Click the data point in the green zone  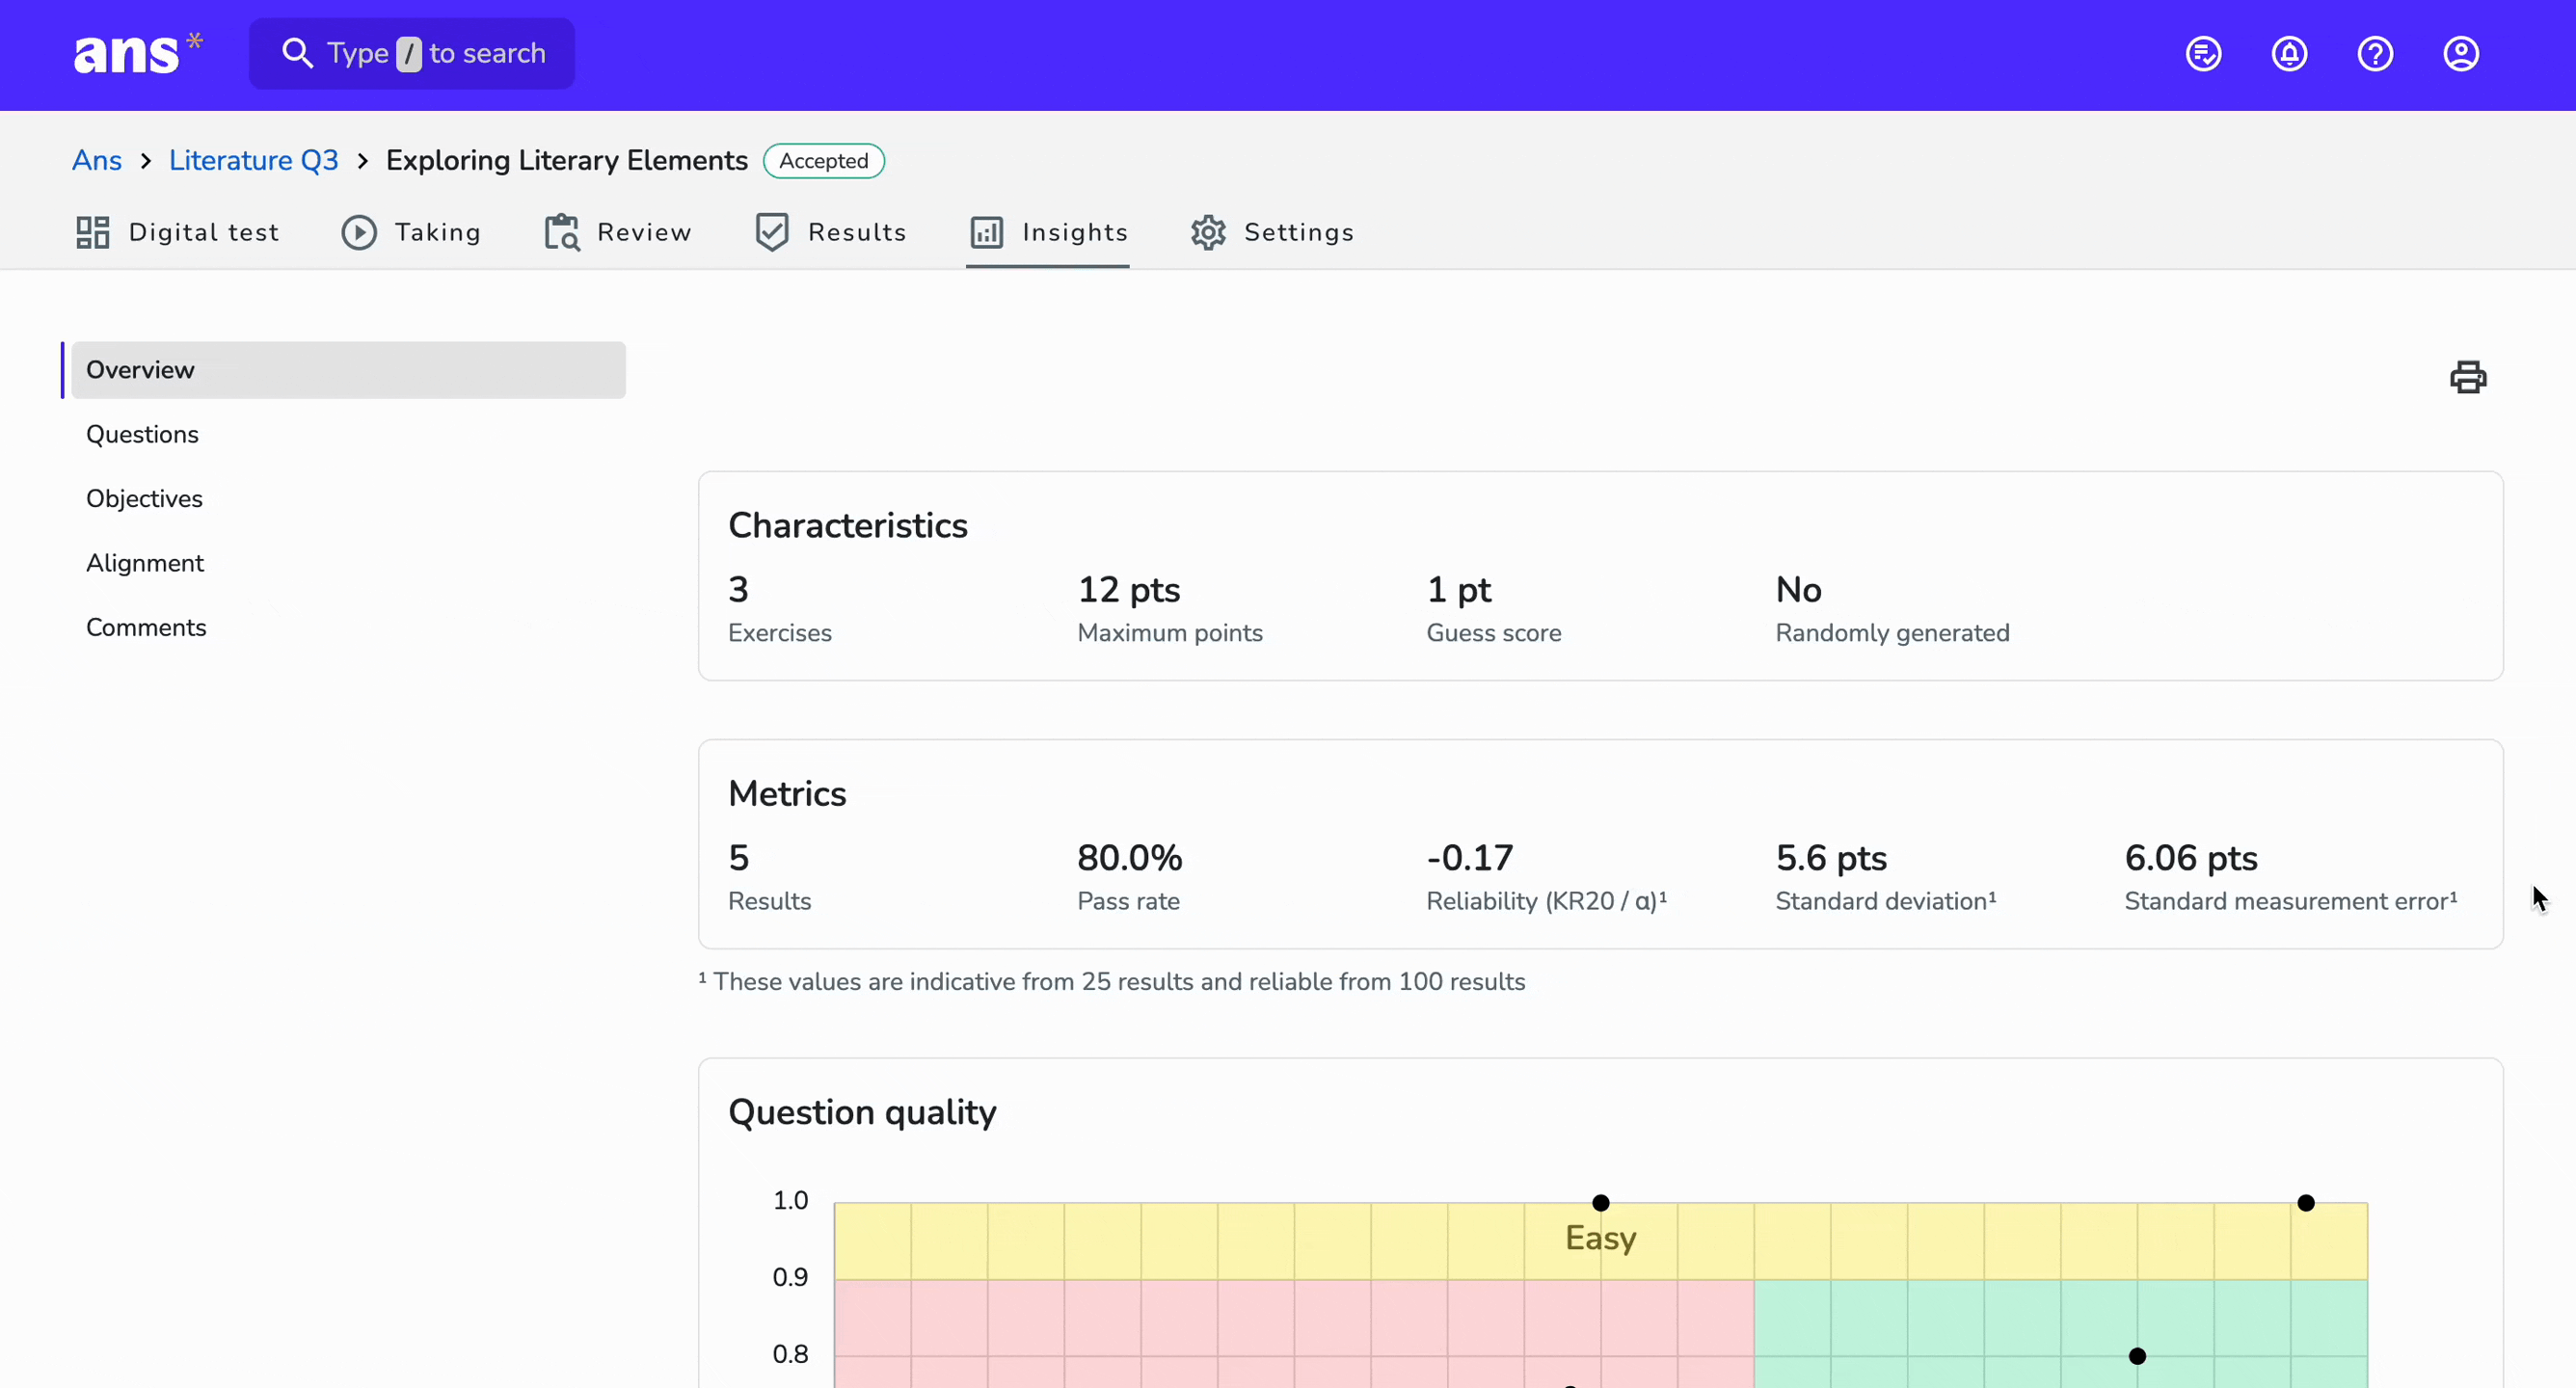tap(2137, 1356)
